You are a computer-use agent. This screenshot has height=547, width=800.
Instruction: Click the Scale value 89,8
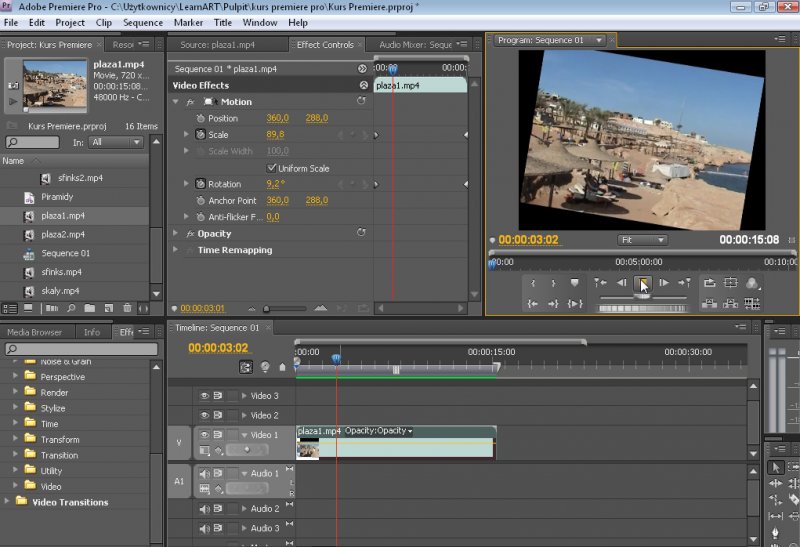275,134
